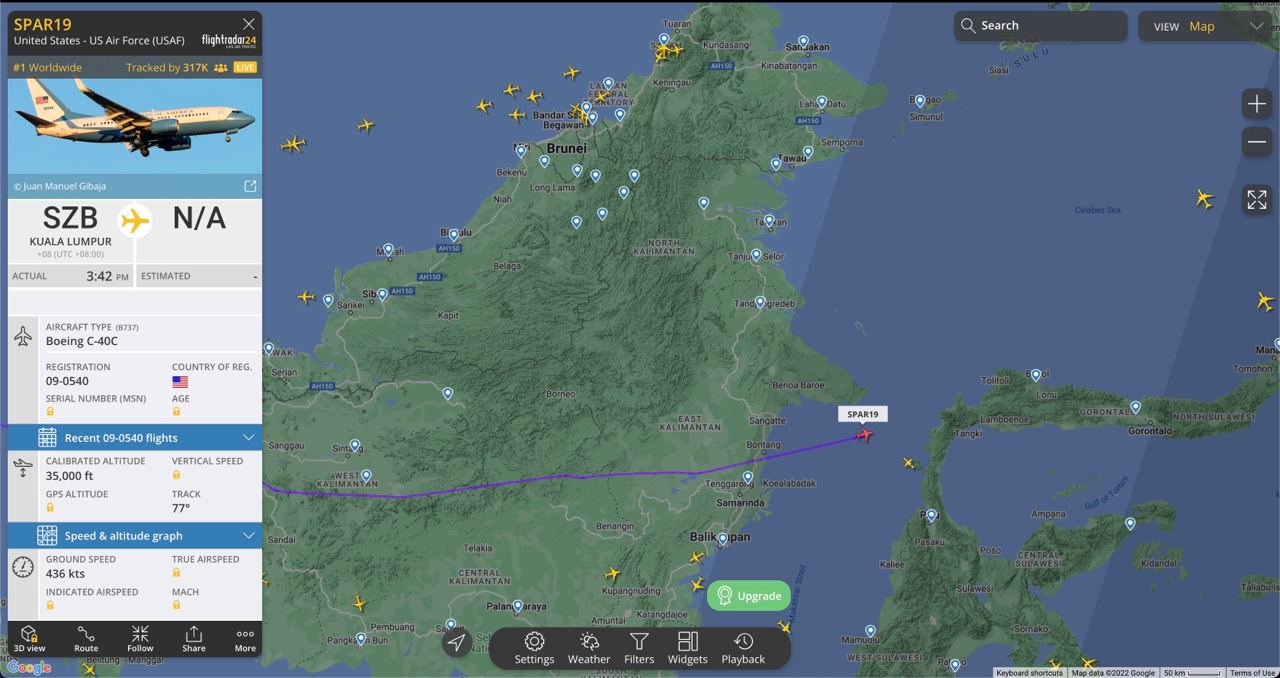
Task: Click the Flightradar24 logo
Action: (229, 40)
